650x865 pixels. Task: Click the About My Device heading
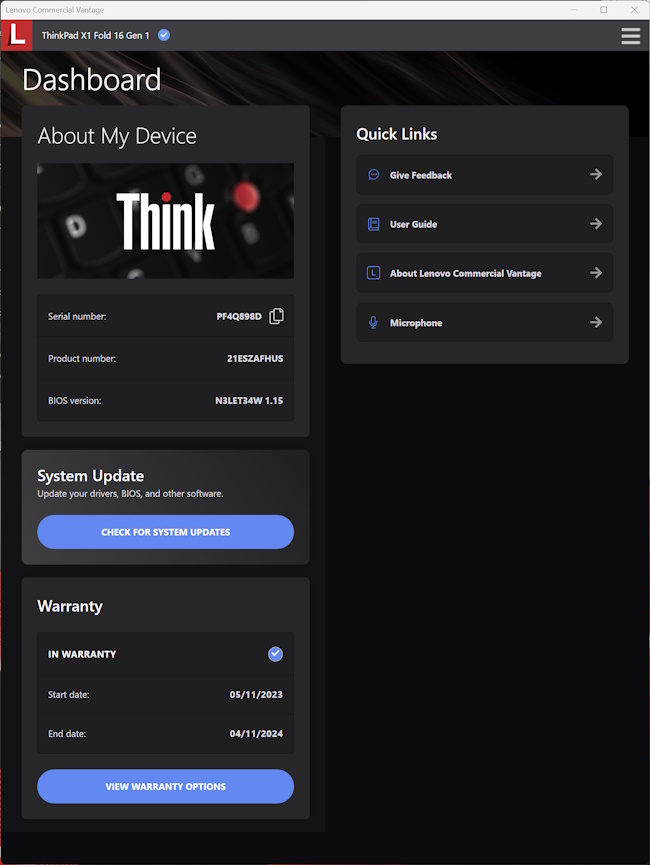[x=117, y=136]
